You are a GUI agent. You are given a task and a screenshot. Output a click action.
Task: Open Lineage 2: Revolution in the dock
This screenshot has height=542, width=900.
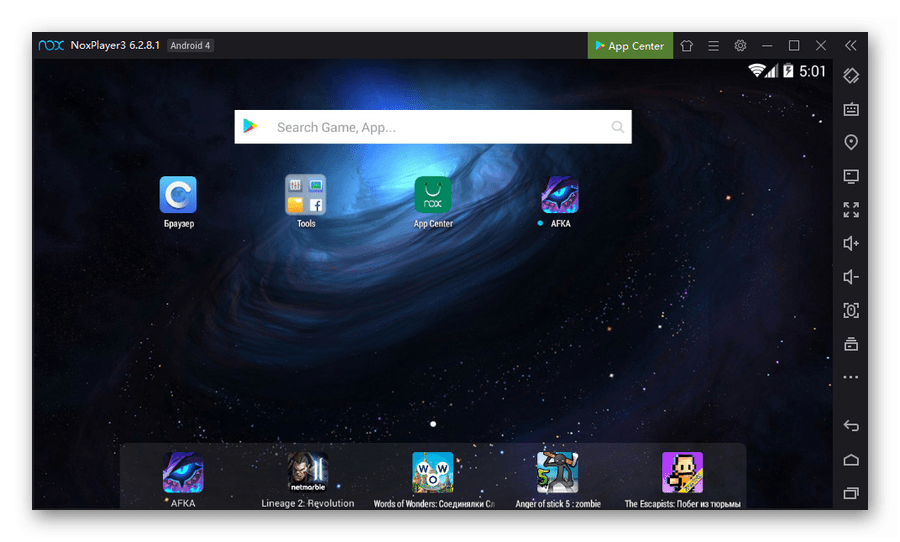coord(308,473)
